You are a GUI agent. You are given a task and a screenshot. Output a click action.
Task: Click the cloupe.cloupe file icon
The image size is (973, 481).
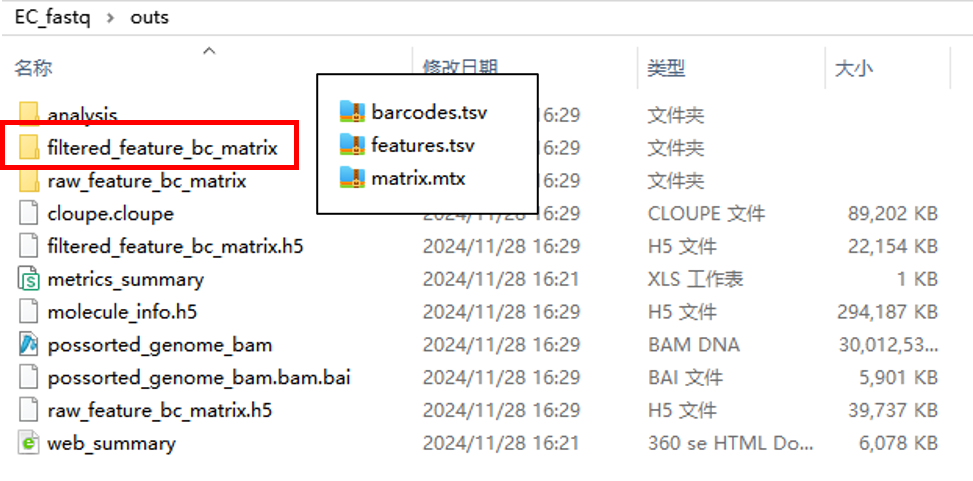(29, 214)
